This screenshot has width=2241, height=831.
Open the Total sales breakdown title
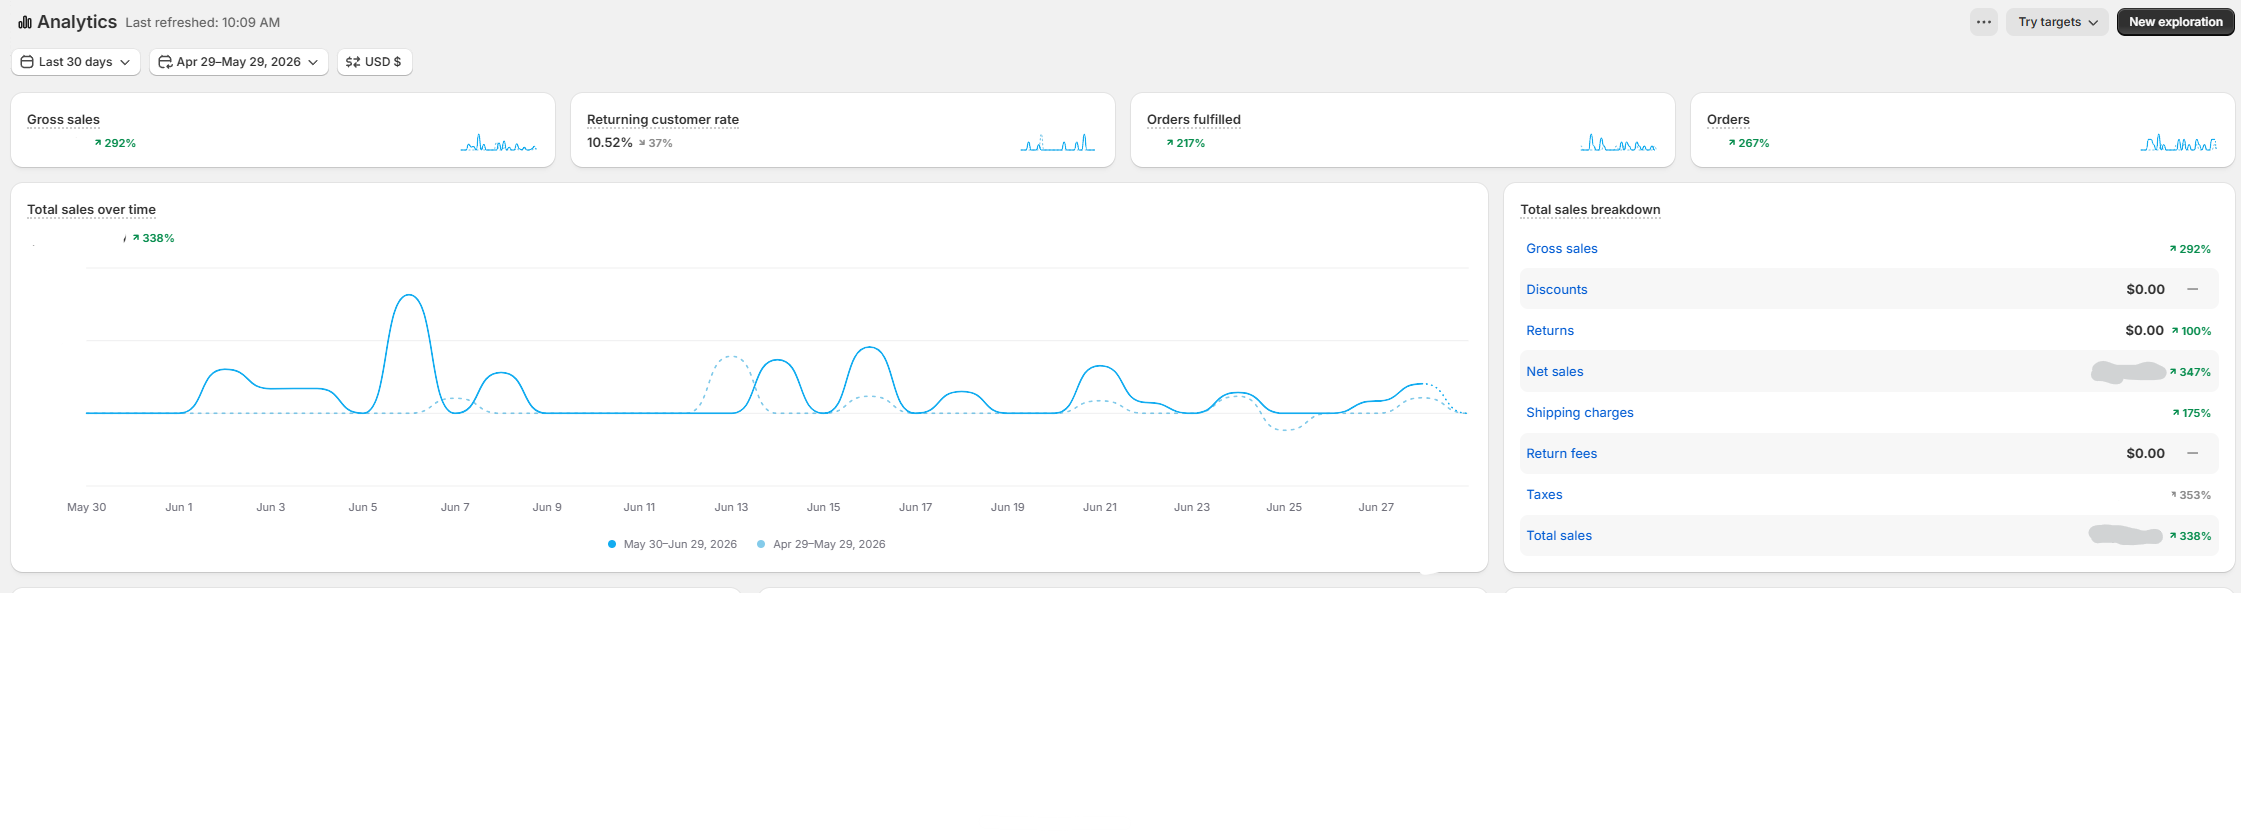[1590, 210]
